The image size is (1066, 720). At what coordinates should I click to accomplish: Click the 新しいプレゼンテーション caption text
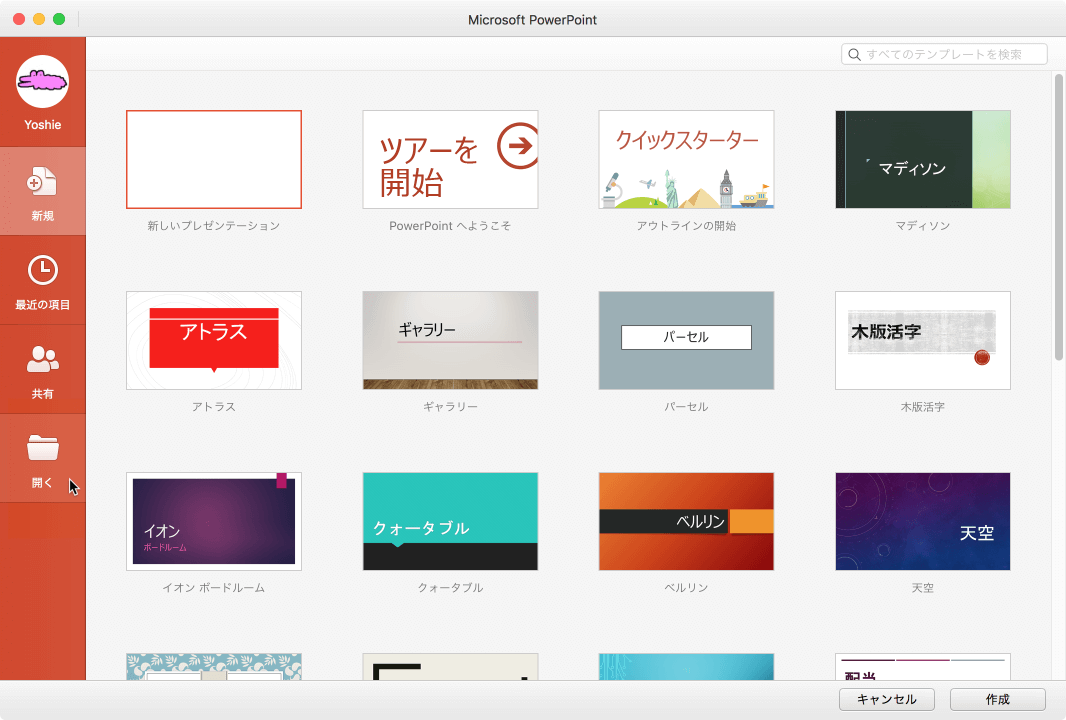(x=214, y=226)
